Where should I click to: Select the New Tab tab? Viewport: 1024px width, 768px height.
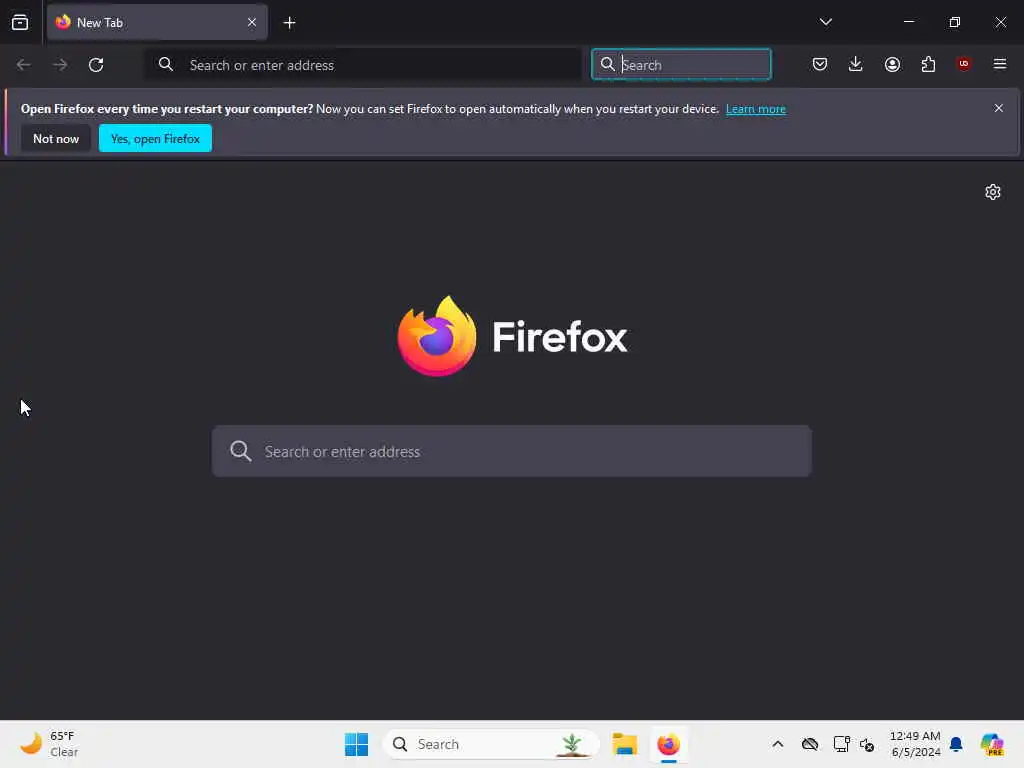157,22
